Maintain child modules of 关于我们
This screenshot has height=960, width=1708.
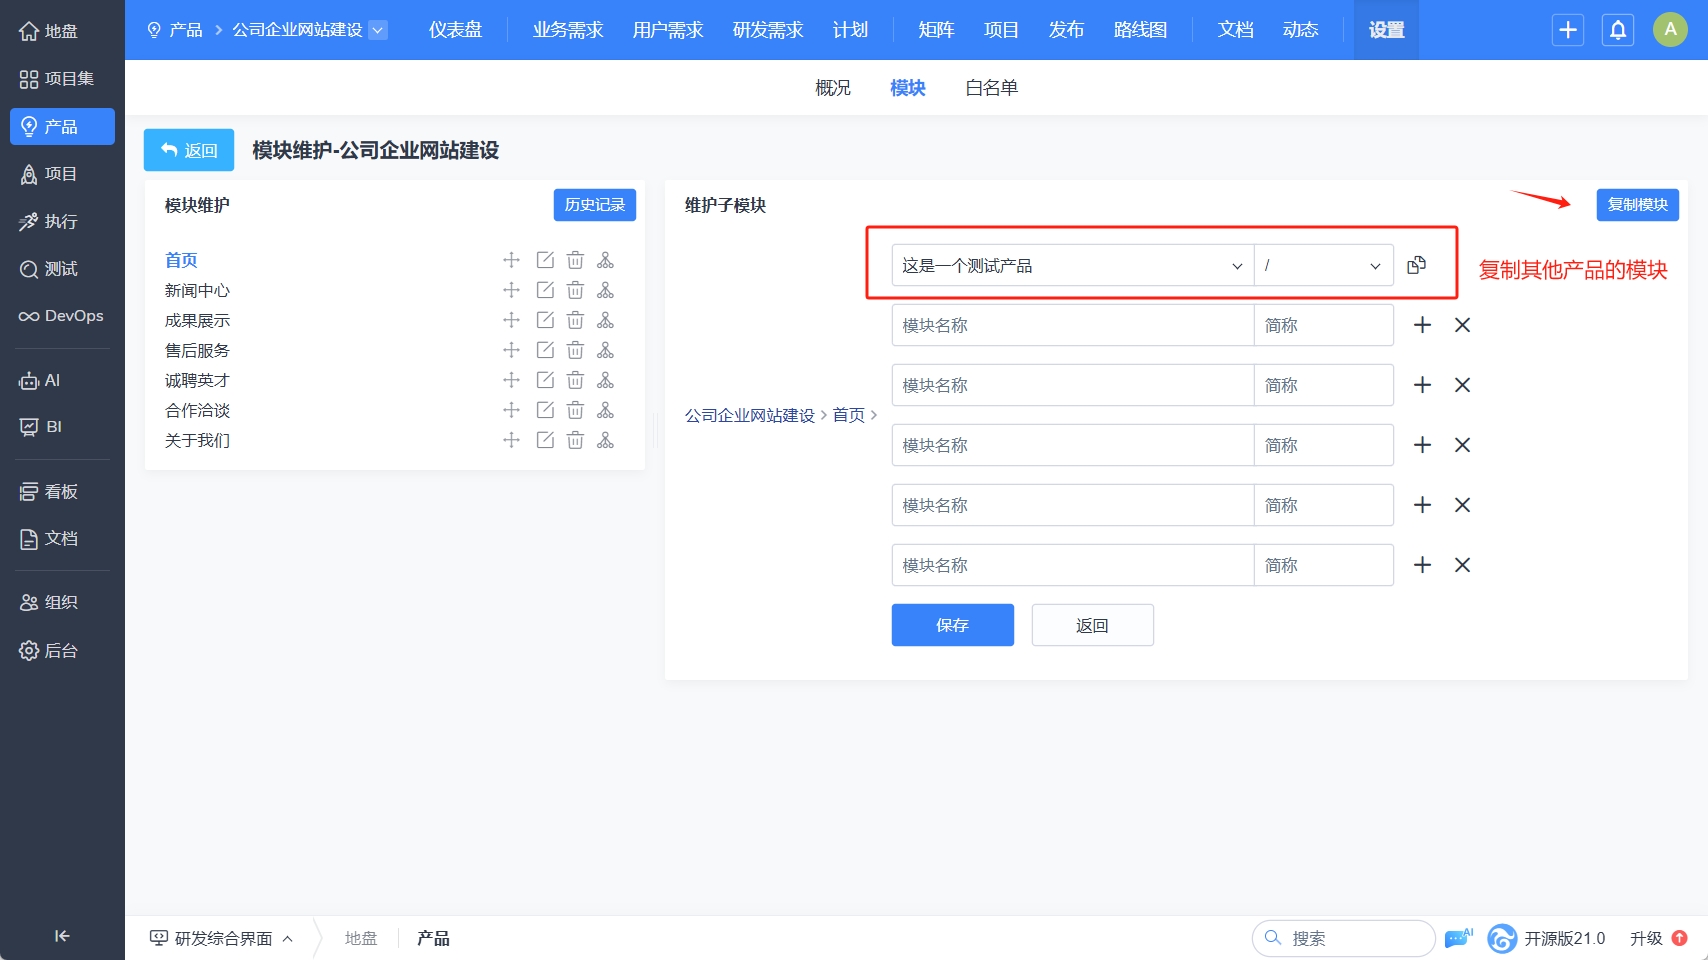pyautogui.click(x=605, y=440)
